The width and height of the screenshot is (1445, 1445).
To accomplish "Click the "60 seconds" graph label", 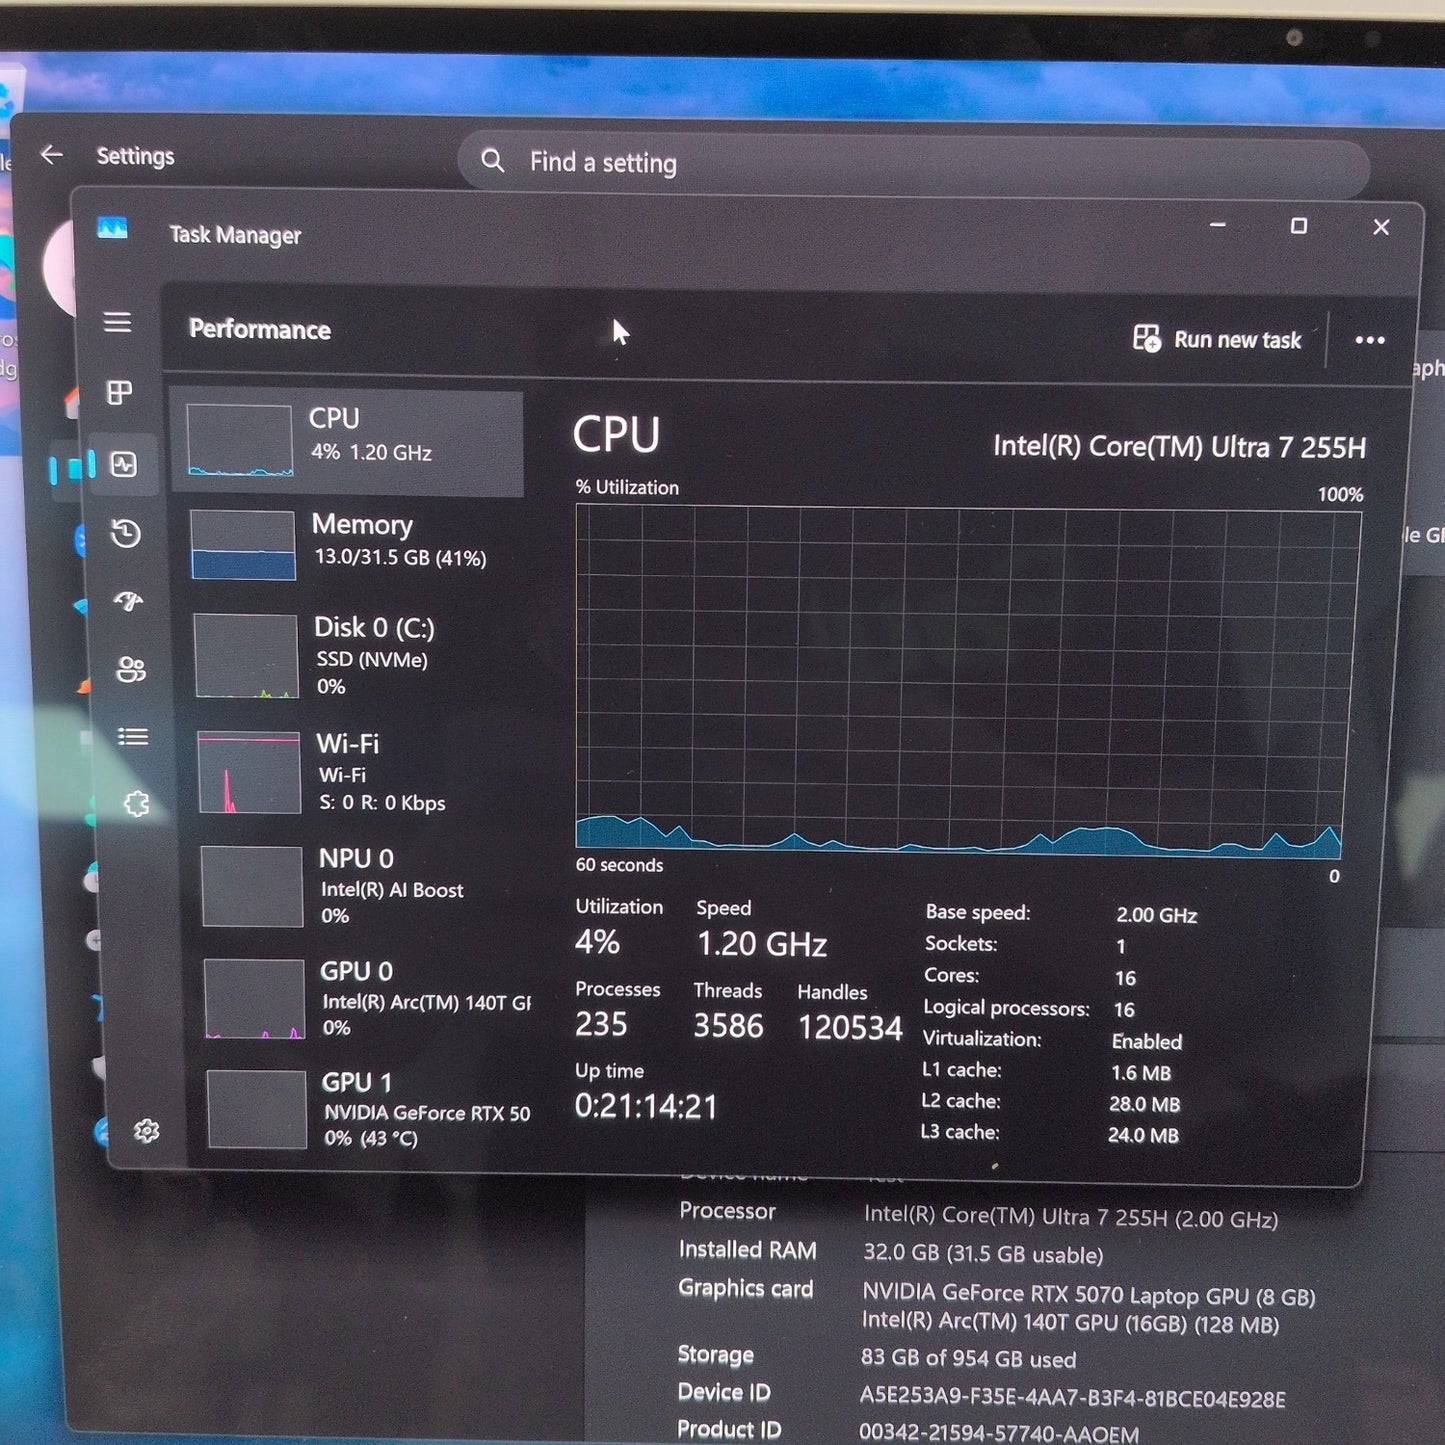I will pyautogui.click(x=619, y=865).
